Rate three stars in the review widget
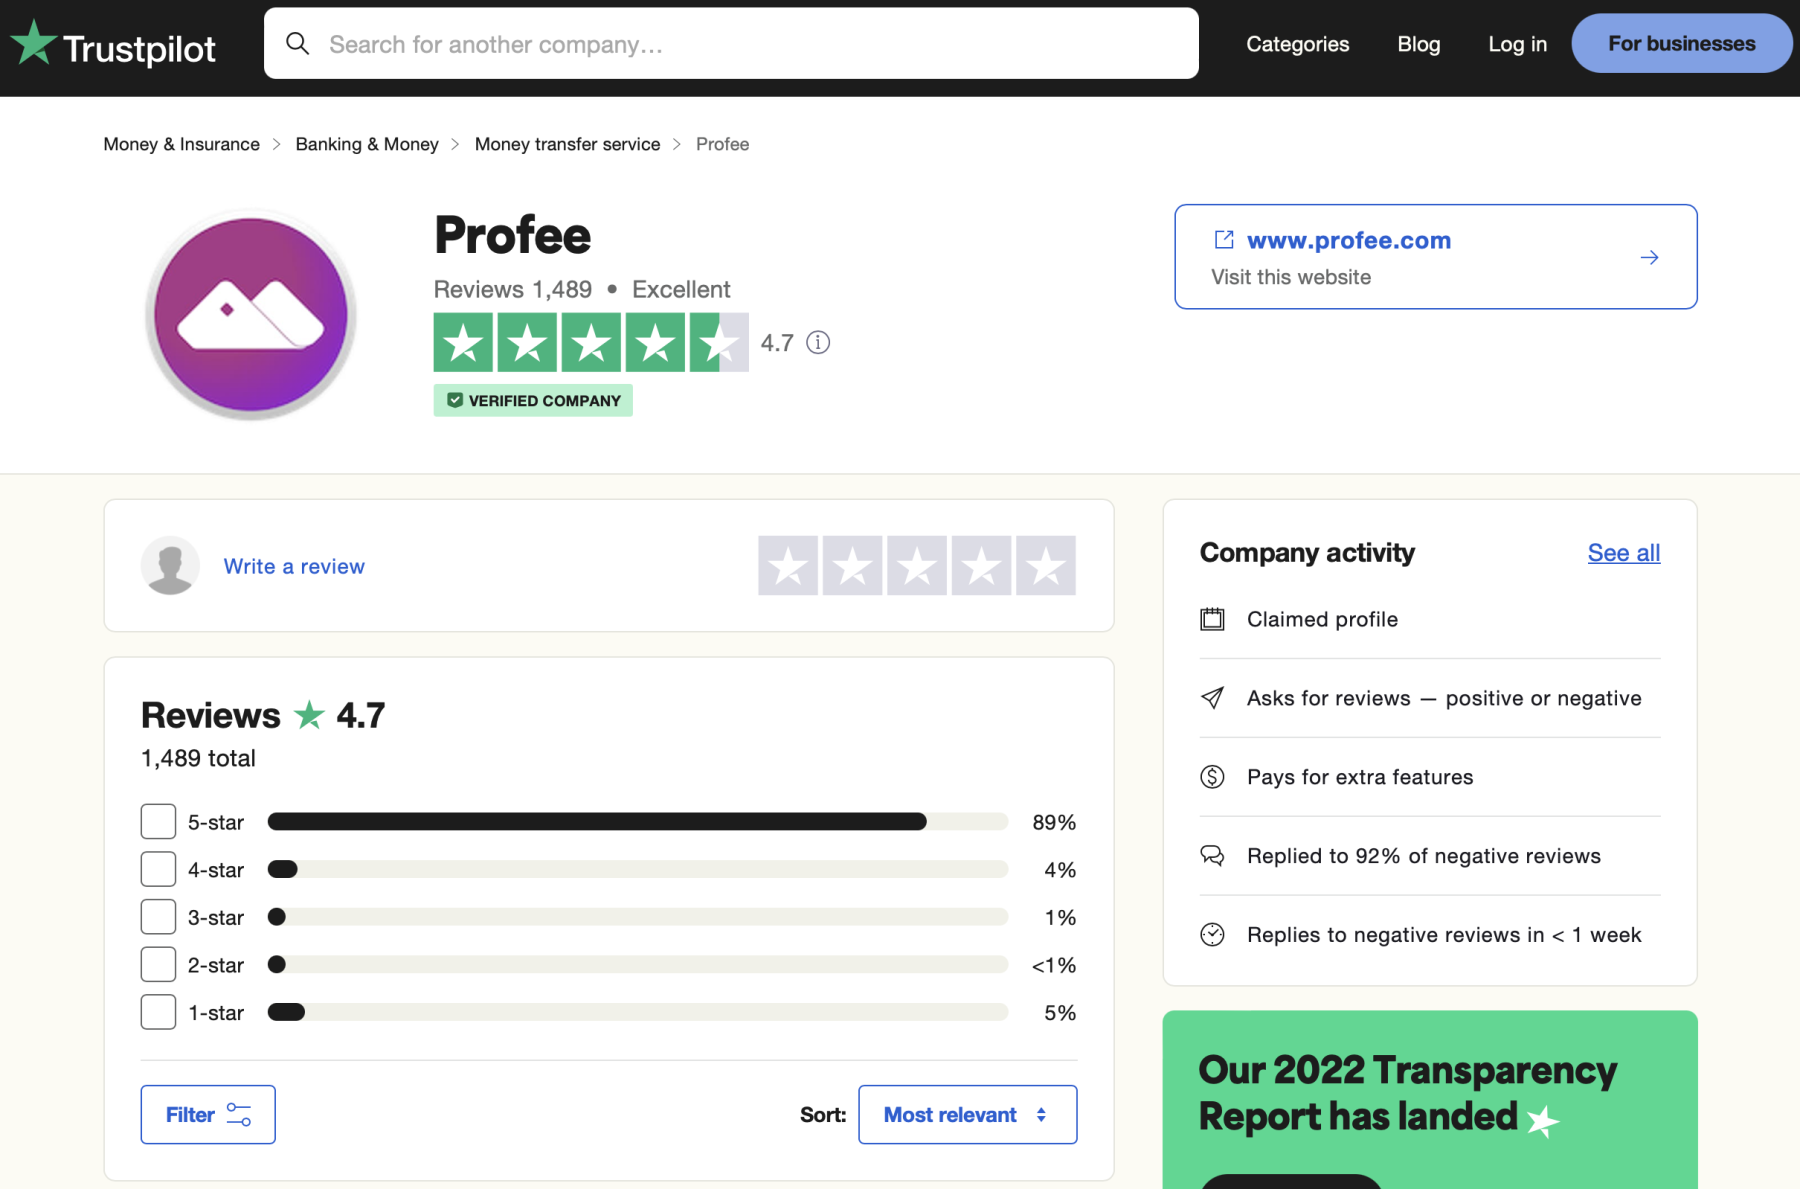 [x=917, y=566]
